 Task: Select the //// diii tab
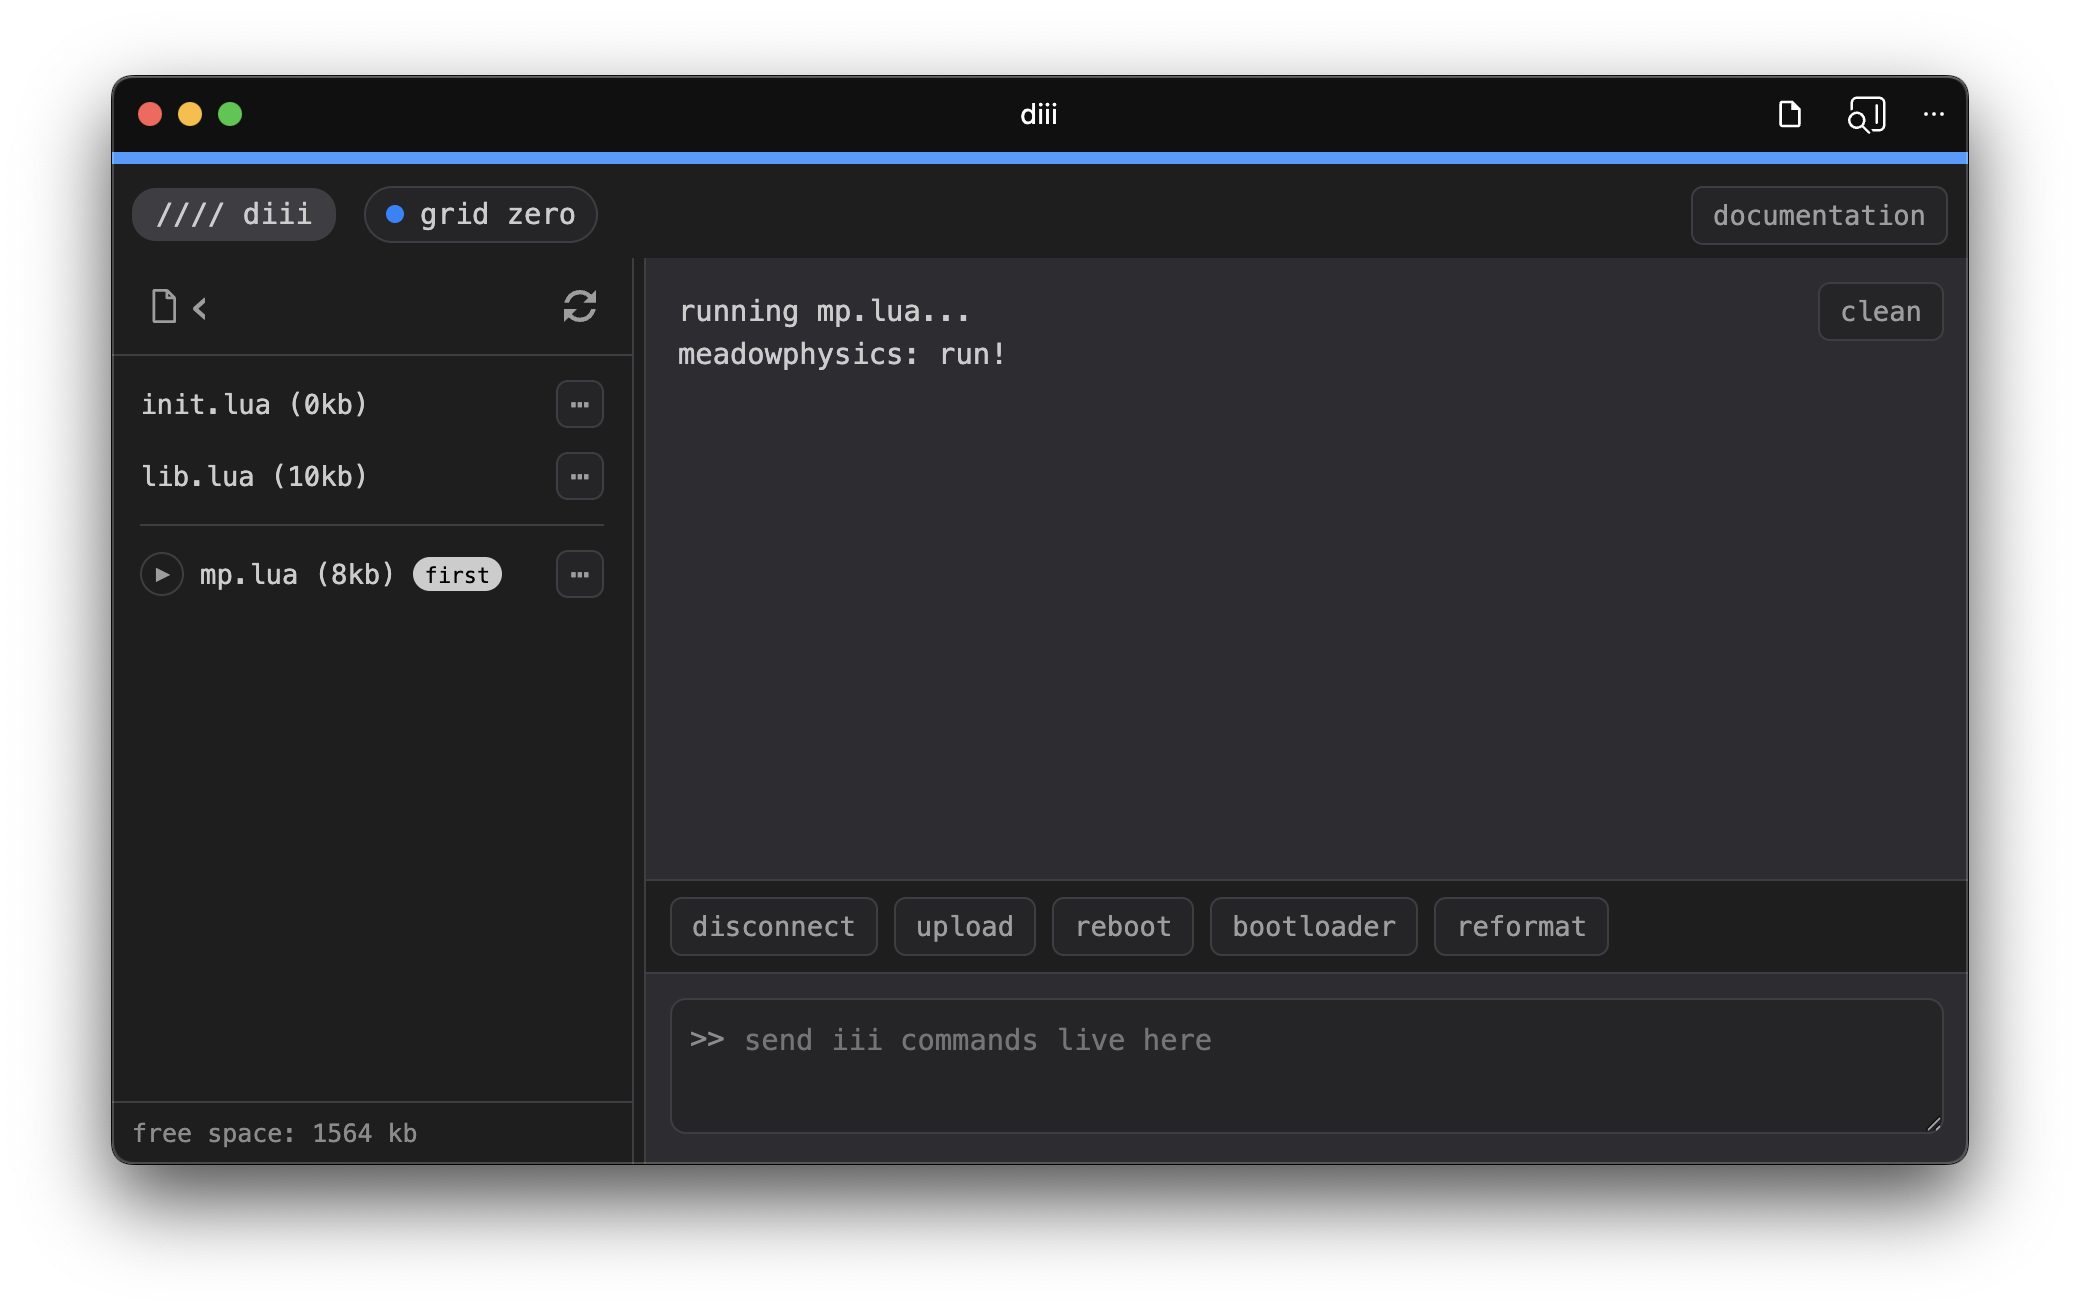point(234,214)
